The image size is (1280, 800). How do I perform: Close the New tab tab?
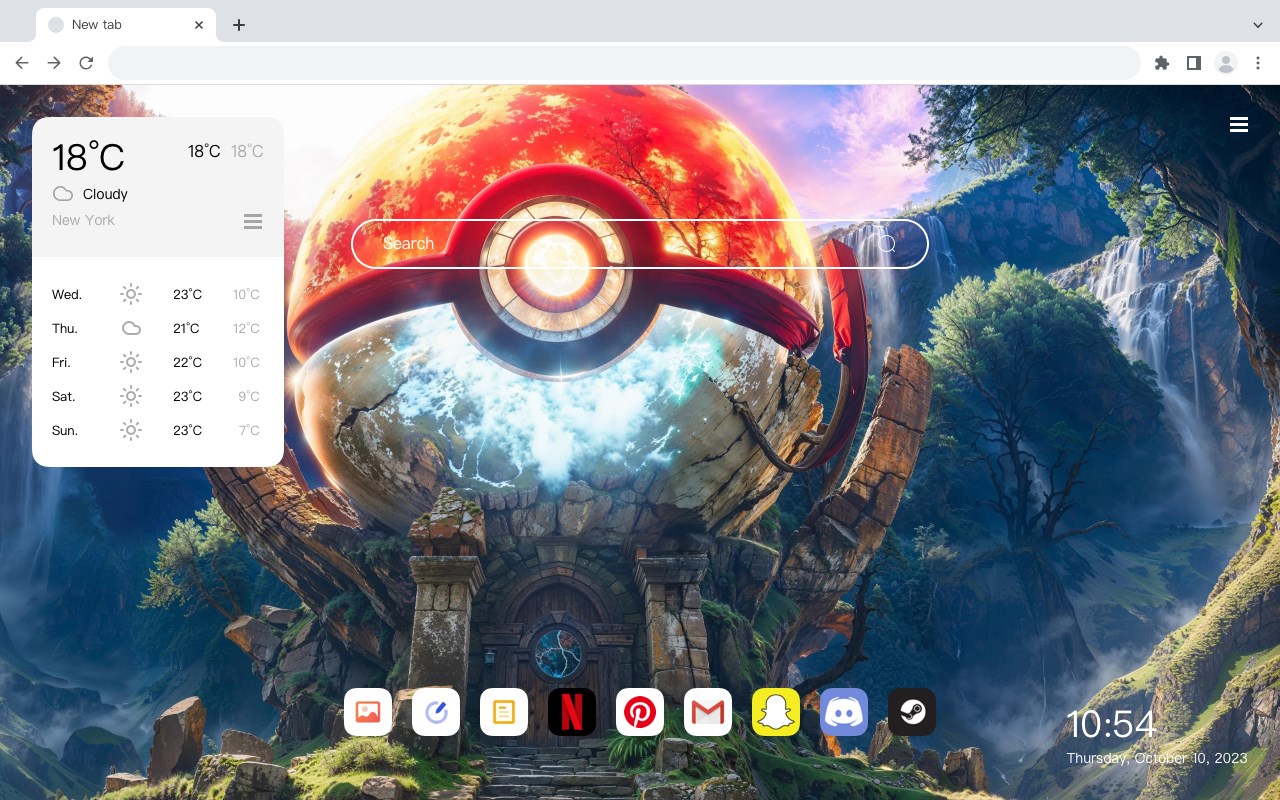pyautogui.click(x=199, y=25)
